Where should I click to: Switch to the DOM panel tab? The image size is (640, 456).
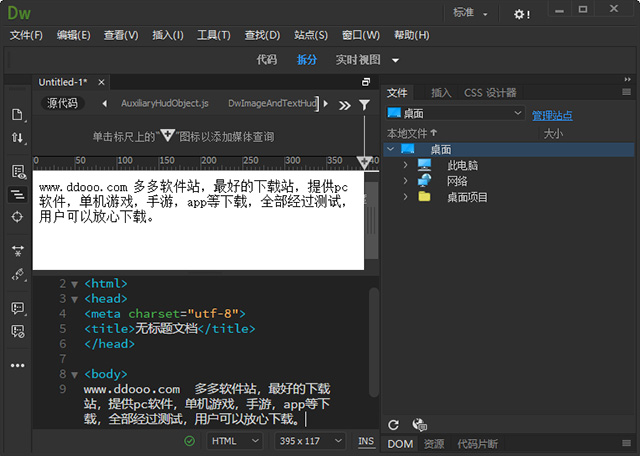(x=400, y=444)
